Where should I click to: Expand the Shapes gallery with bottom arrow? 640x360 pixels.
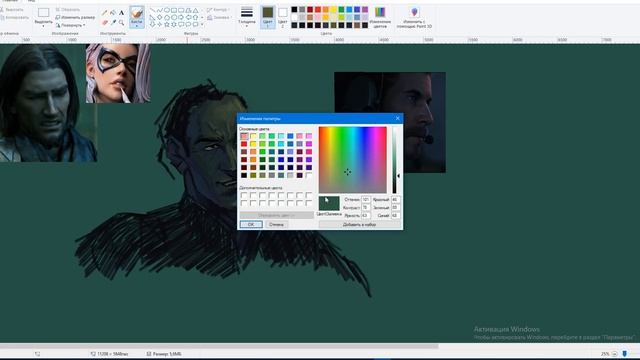tap(202, 24)
